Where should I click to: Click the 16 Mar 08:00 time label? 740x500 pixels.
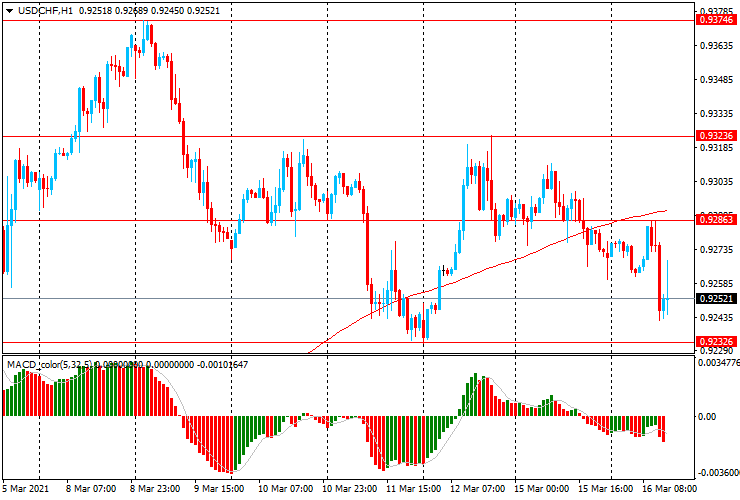point(670,489)
